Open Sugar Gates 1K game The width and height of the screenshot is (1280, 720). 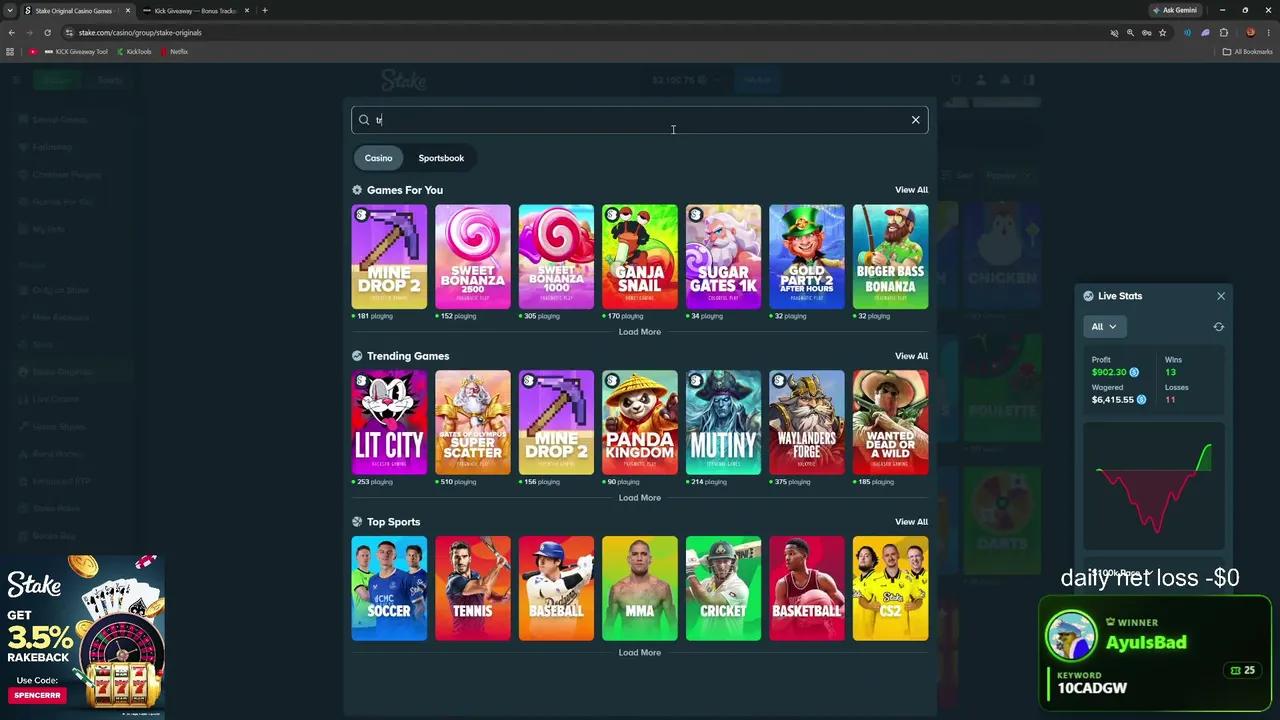[x=724, y=257]
